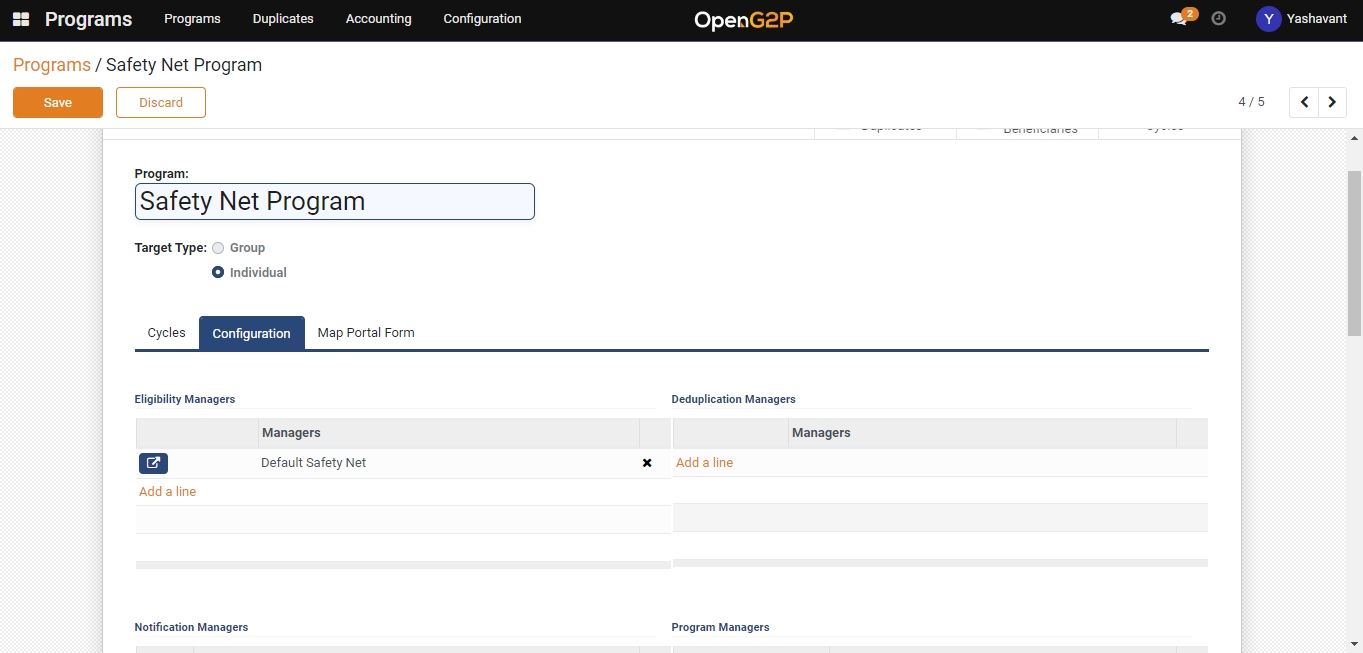Open the activities clock icon
This screenshot has width=1363, height=653.
click(1218, 19)
